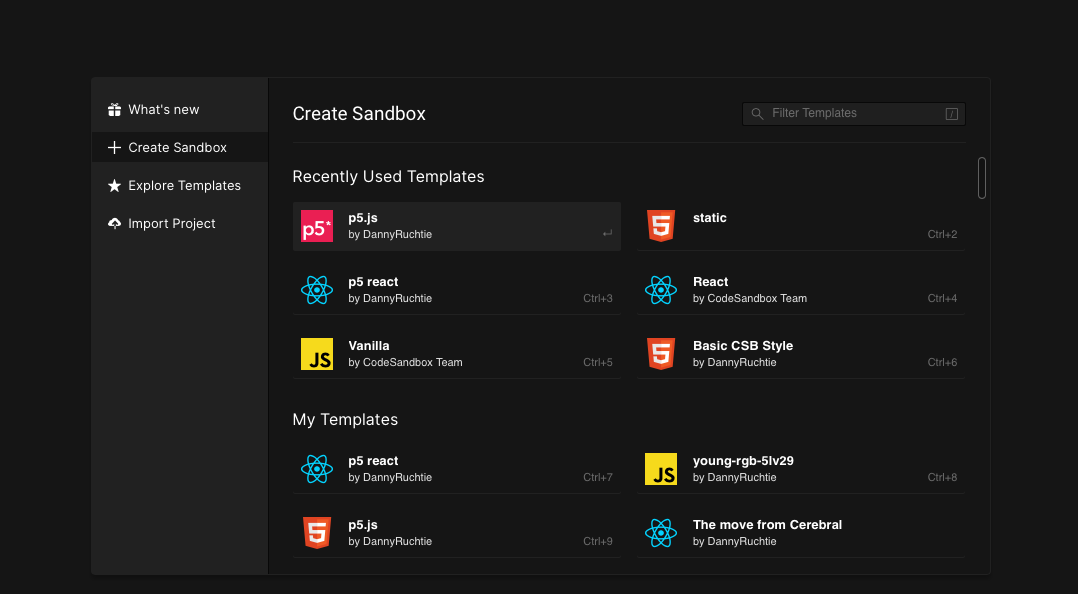
Task: Click the My Templates heading
Action: (345, 419)
